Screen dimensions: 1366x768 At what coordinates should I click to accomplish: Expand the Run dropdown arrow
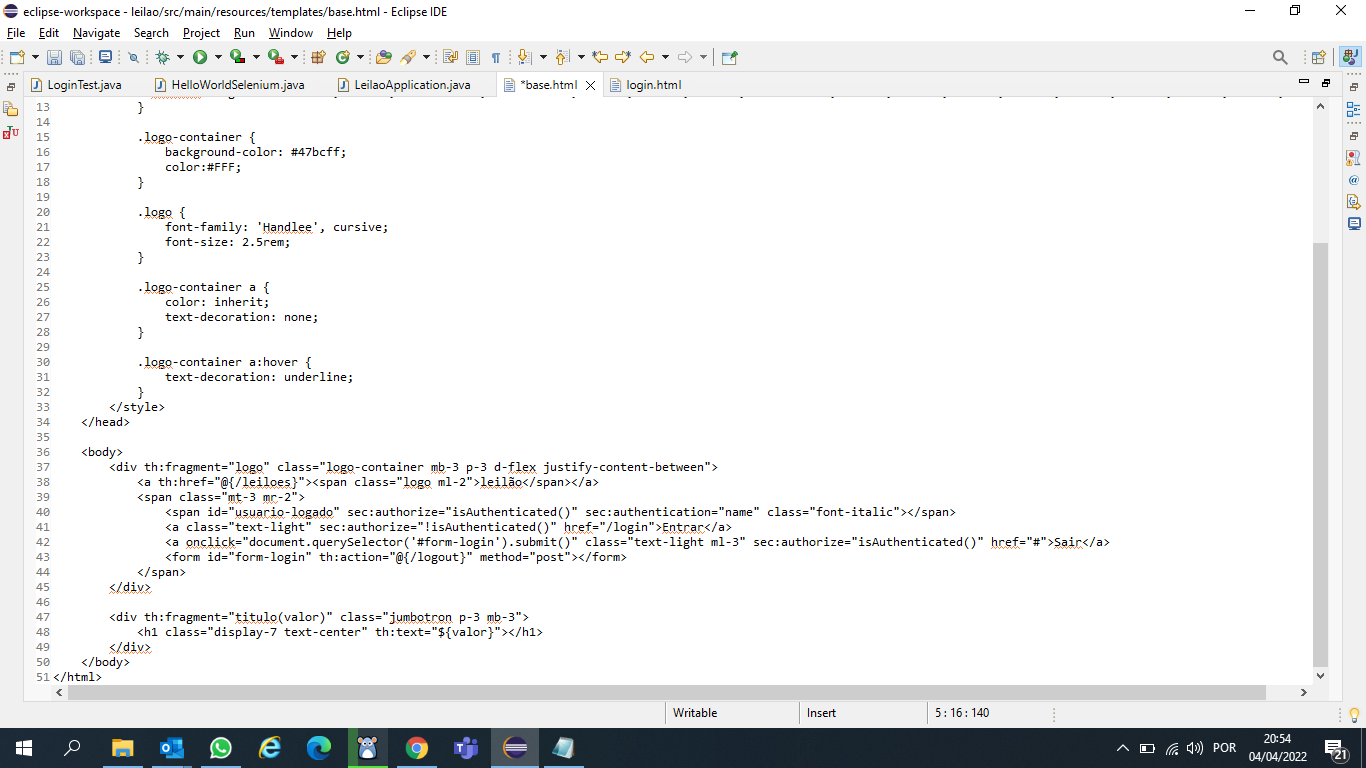point(218,57)
